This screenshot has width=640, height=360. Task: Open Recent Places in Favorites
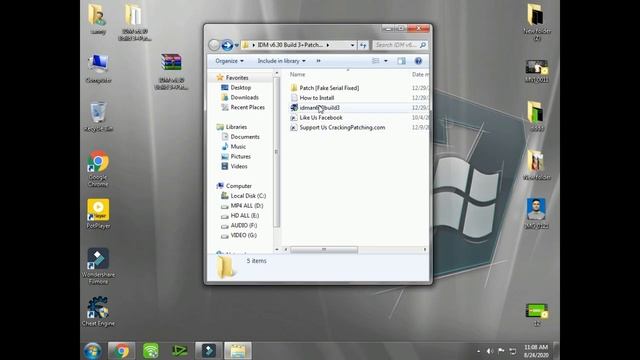pyautogui.click(x=247, y=107)
